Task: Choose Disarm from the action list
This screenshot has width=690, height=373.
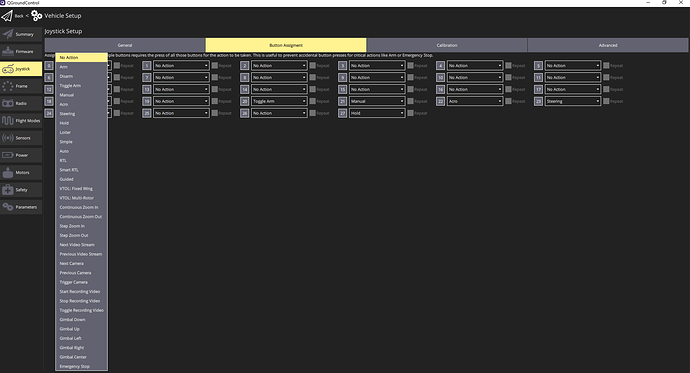Action: [81, 76]
